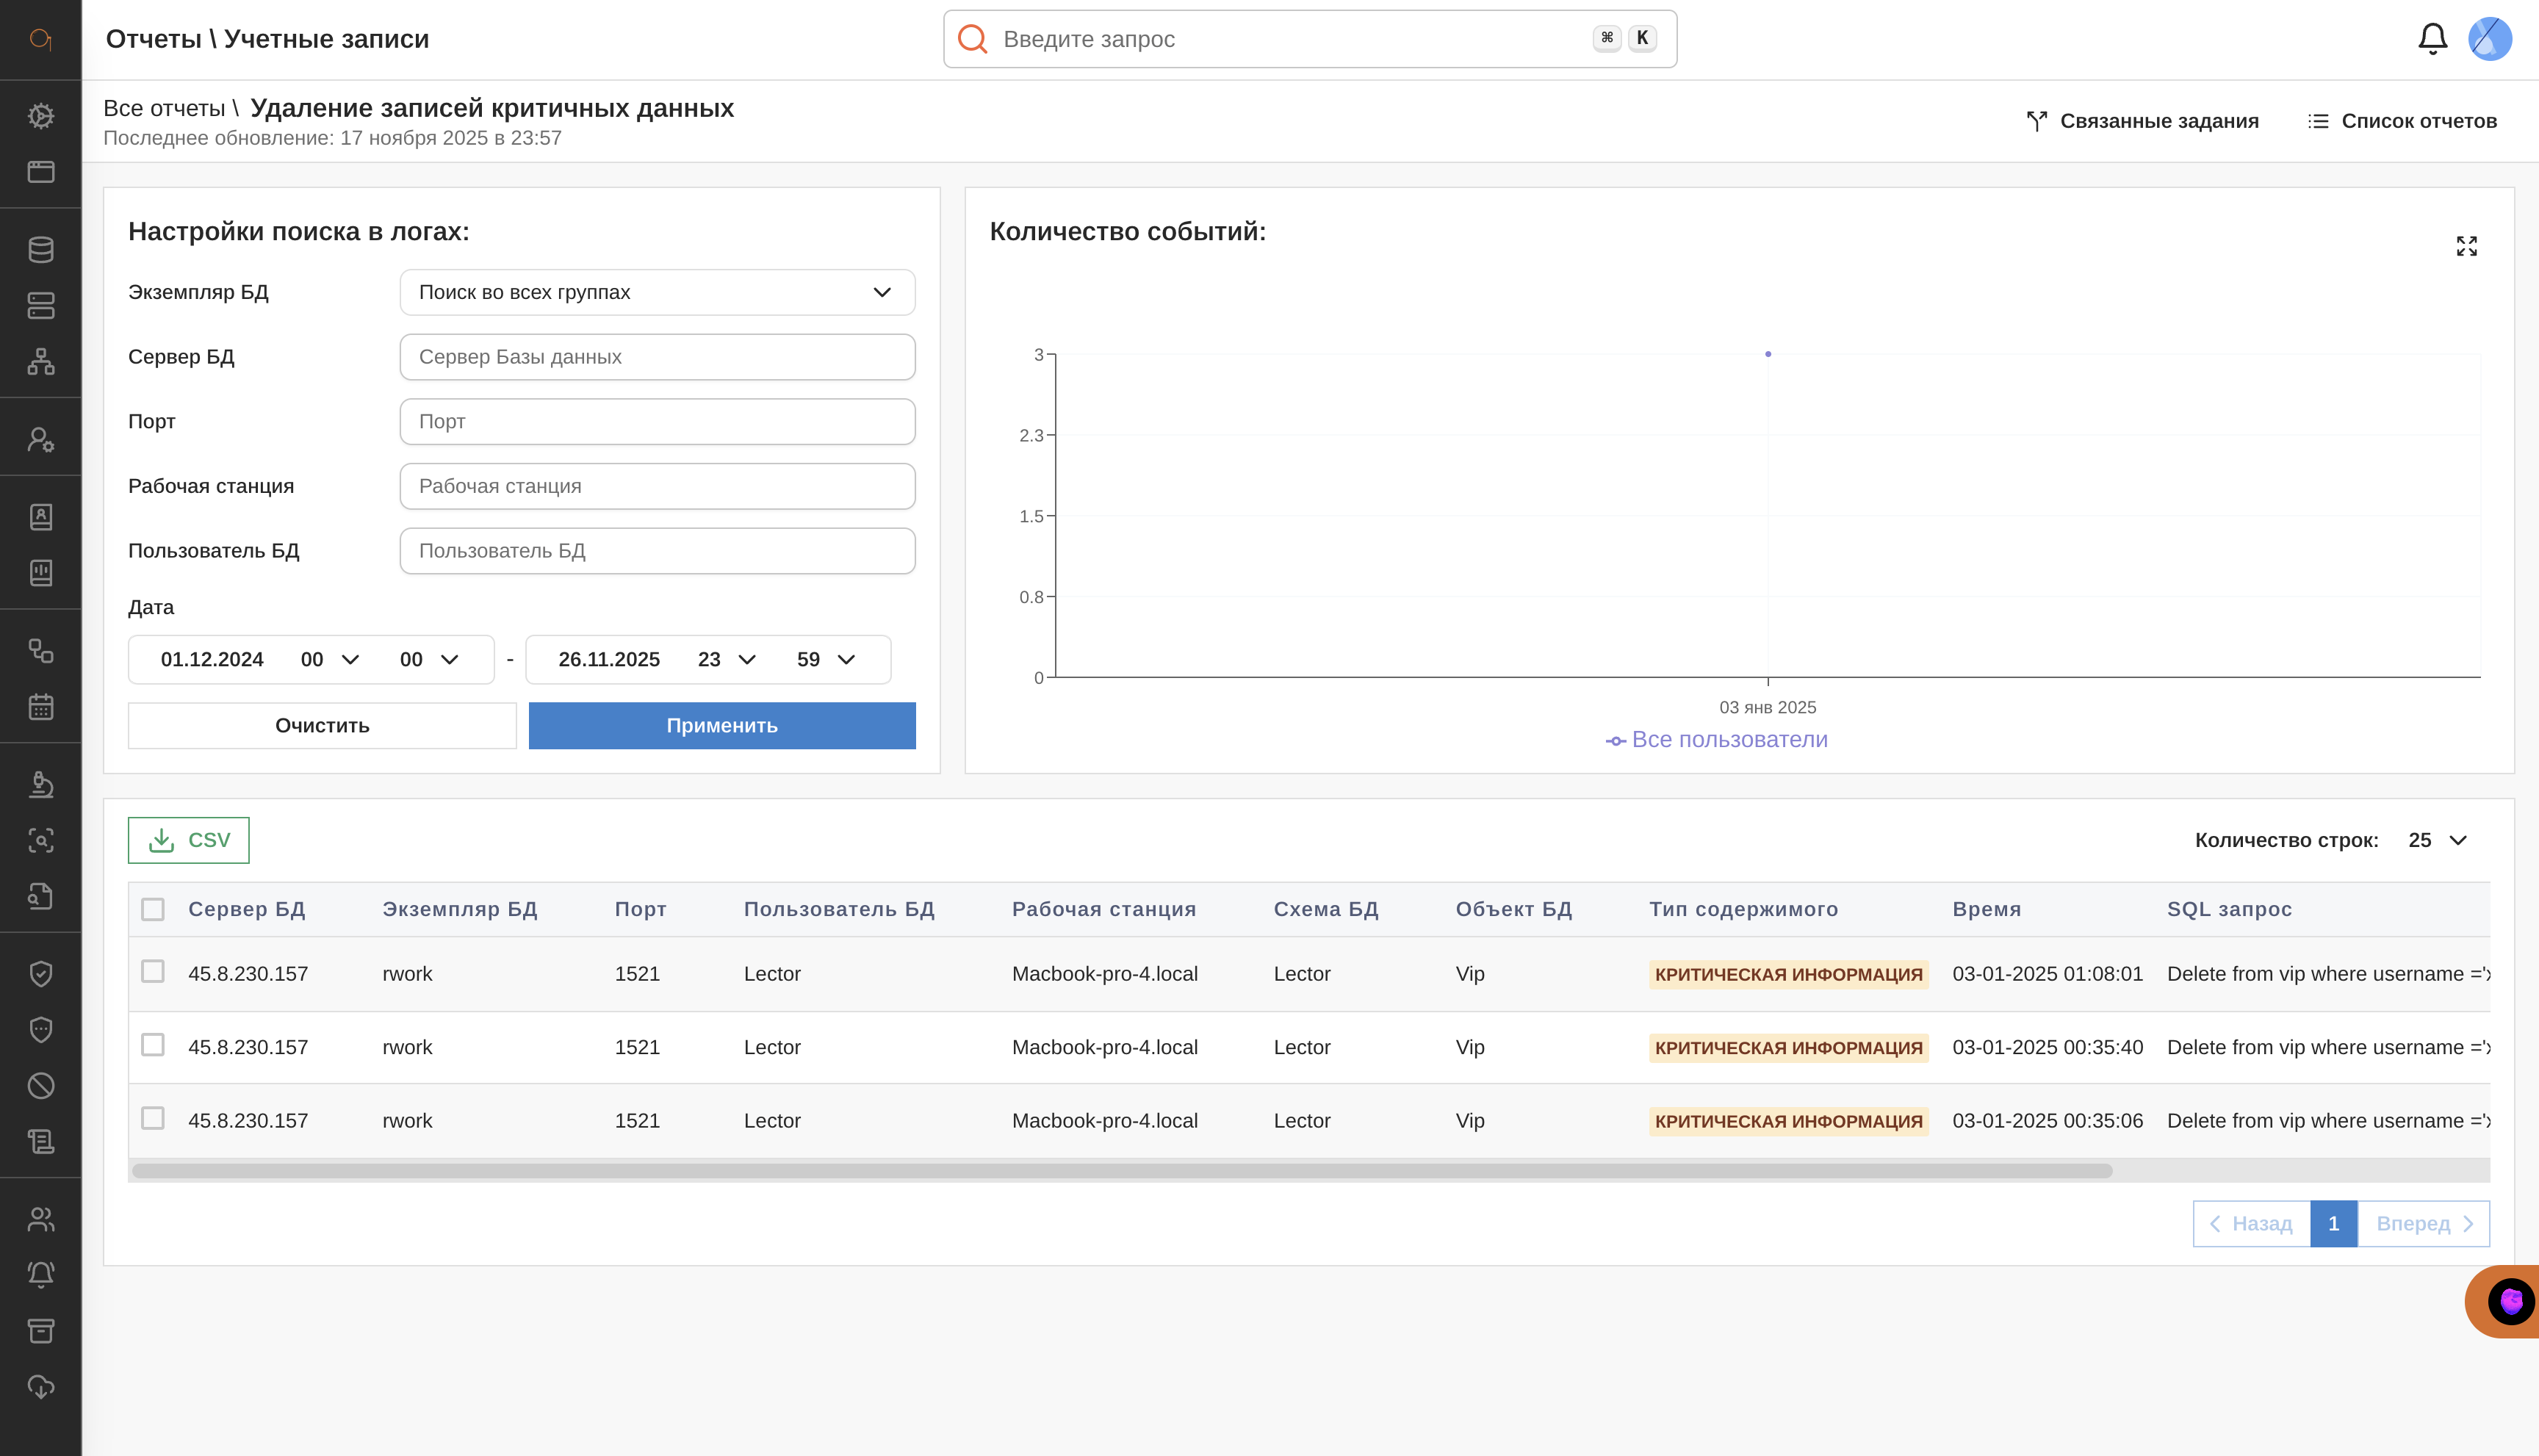Click the calendar icon in sidebar
The width and height of the screenshot is (2539, 1456).
pyautogui.click(x=41, y=707)
